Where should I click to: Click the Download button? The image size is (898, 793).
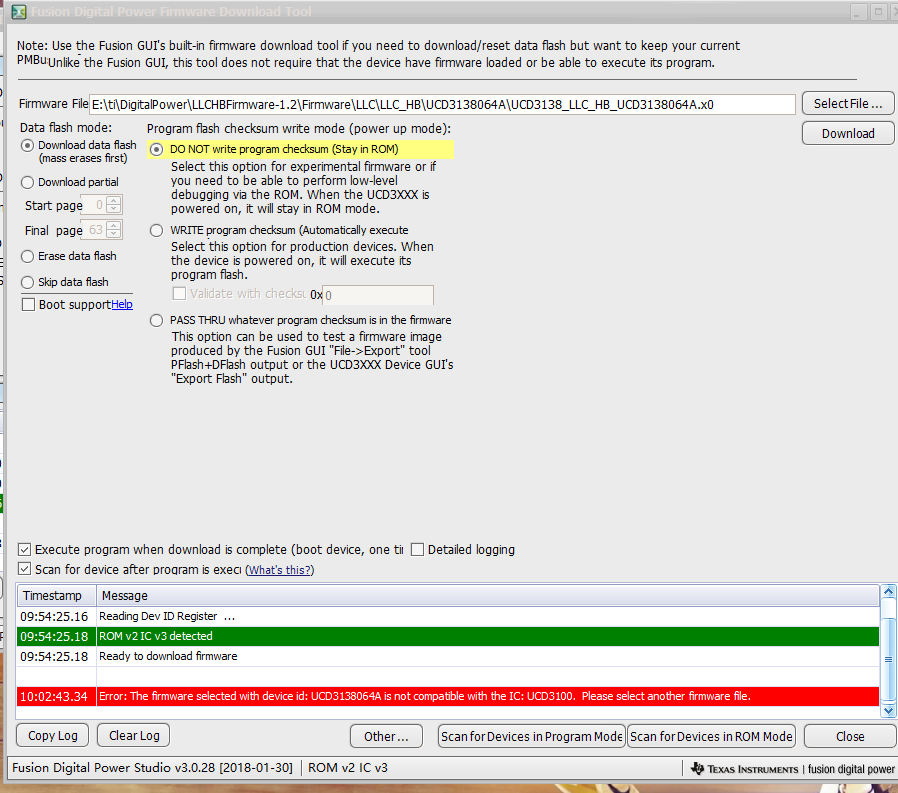[848, 133]
